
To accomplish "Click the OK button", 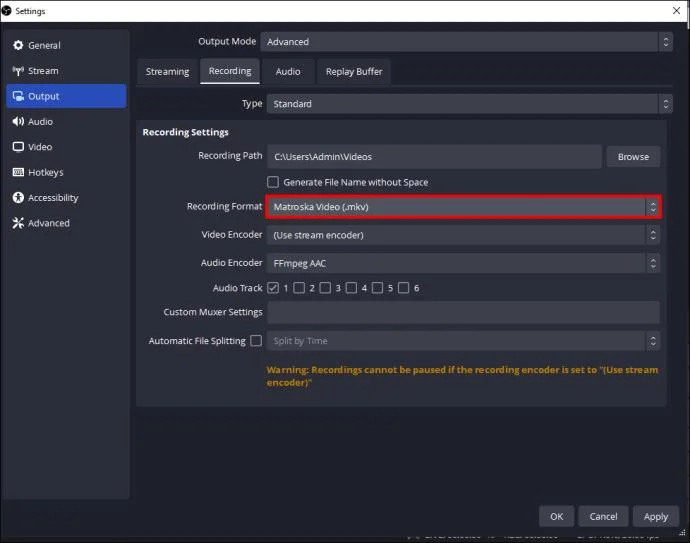I will coord(557,516).
